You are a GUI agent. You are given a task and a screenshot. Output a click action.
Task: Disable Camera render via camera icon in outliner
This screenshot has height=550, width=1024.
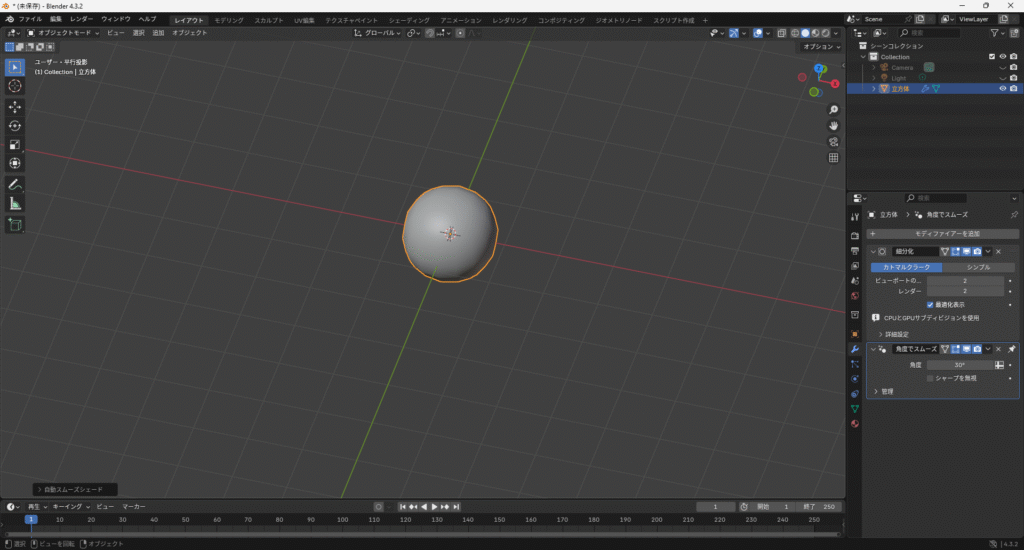click(x=1014, y=67)
